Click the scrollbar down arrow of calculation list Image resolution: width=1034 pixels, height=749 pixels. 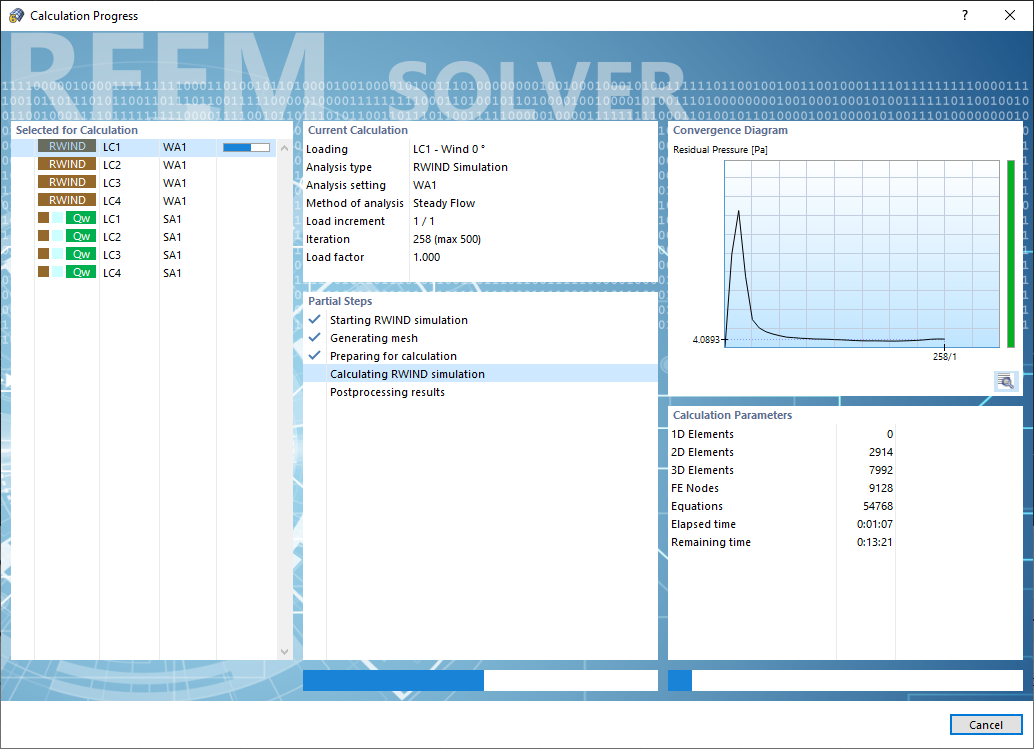(x=283, y=651)
